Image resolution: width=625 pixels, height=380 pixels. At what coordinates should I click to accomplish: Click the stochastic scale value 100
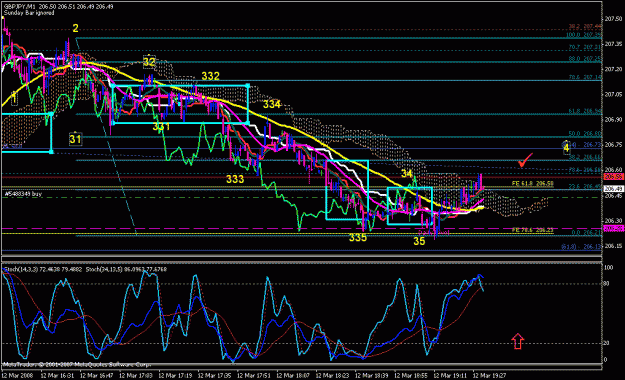609,268
